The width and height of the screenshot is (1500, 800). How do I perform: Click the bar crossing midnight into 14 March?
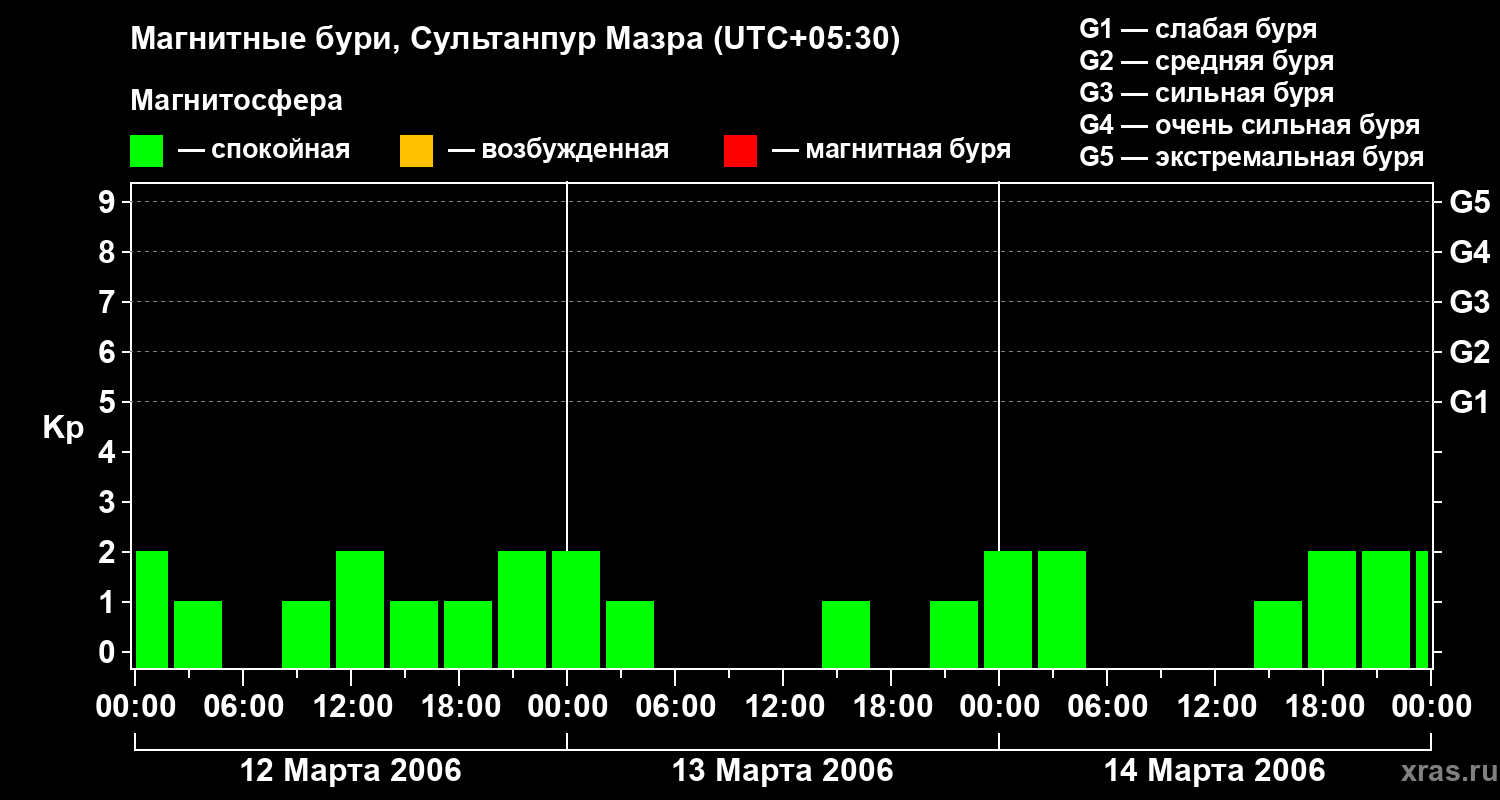[x=1008, y=609]
